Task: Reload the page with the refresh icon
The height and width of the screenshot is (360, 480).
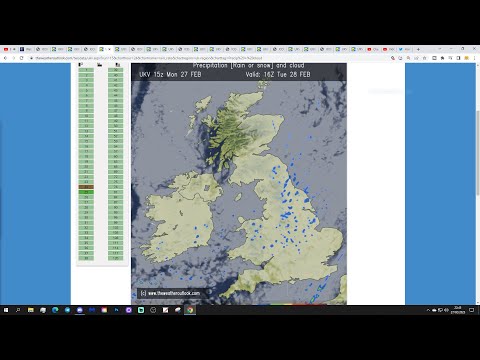Action: coord(22,58)
